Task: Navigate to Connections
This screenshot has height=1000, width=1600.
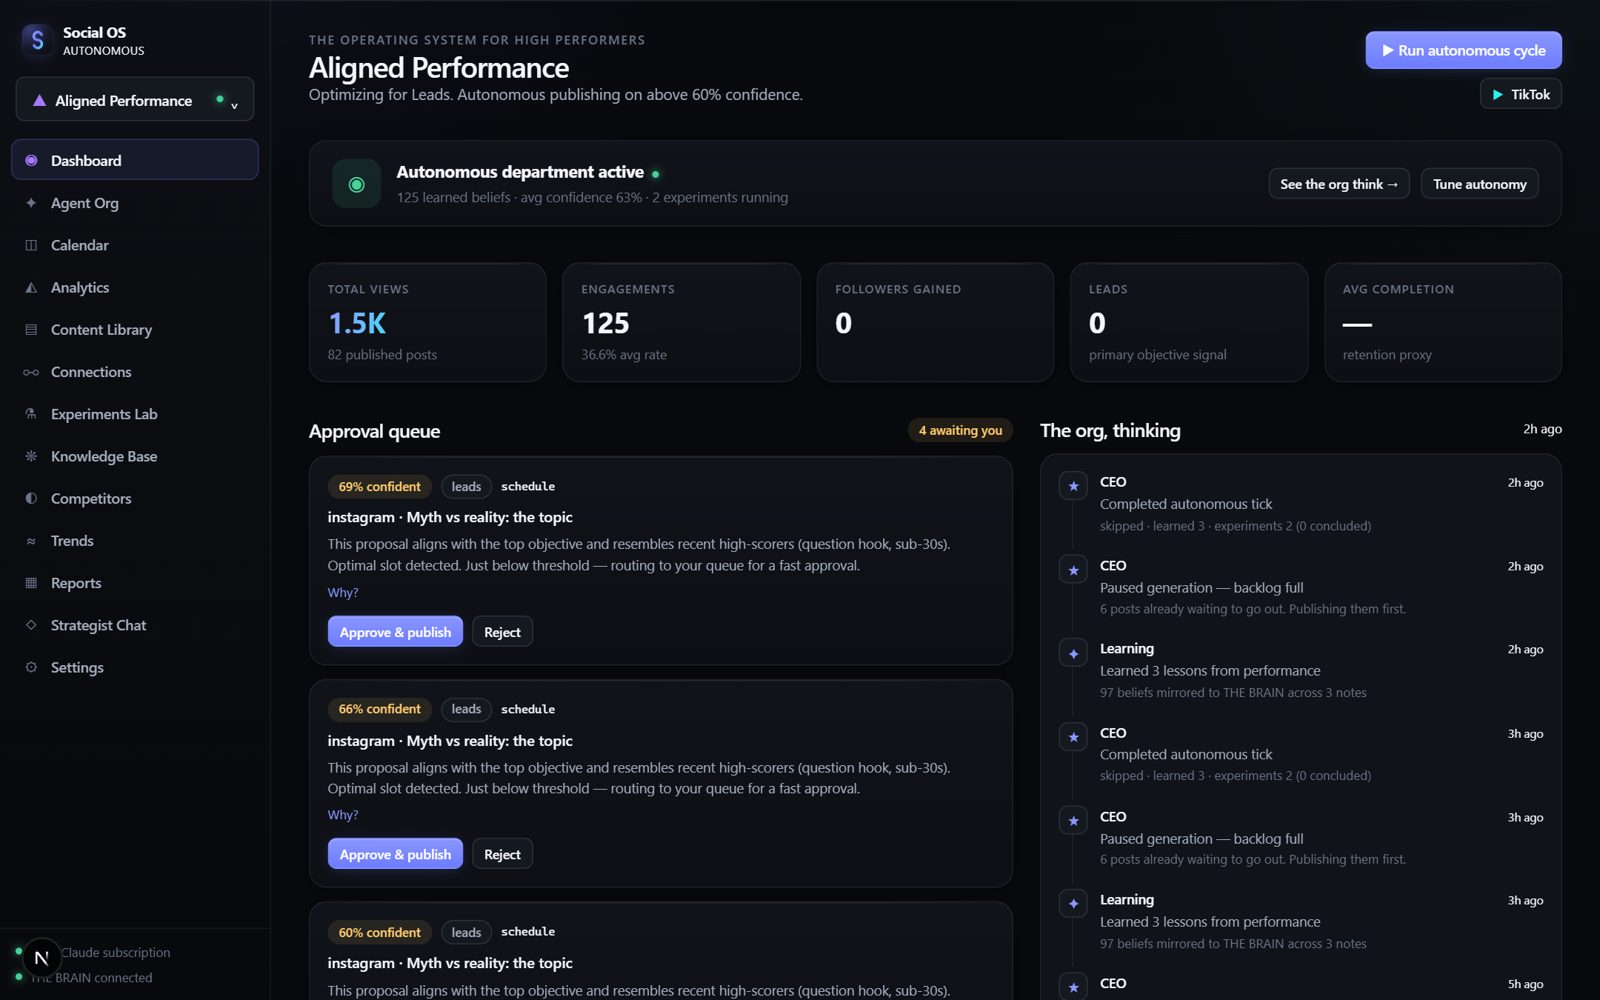Action: click(135, 372)
